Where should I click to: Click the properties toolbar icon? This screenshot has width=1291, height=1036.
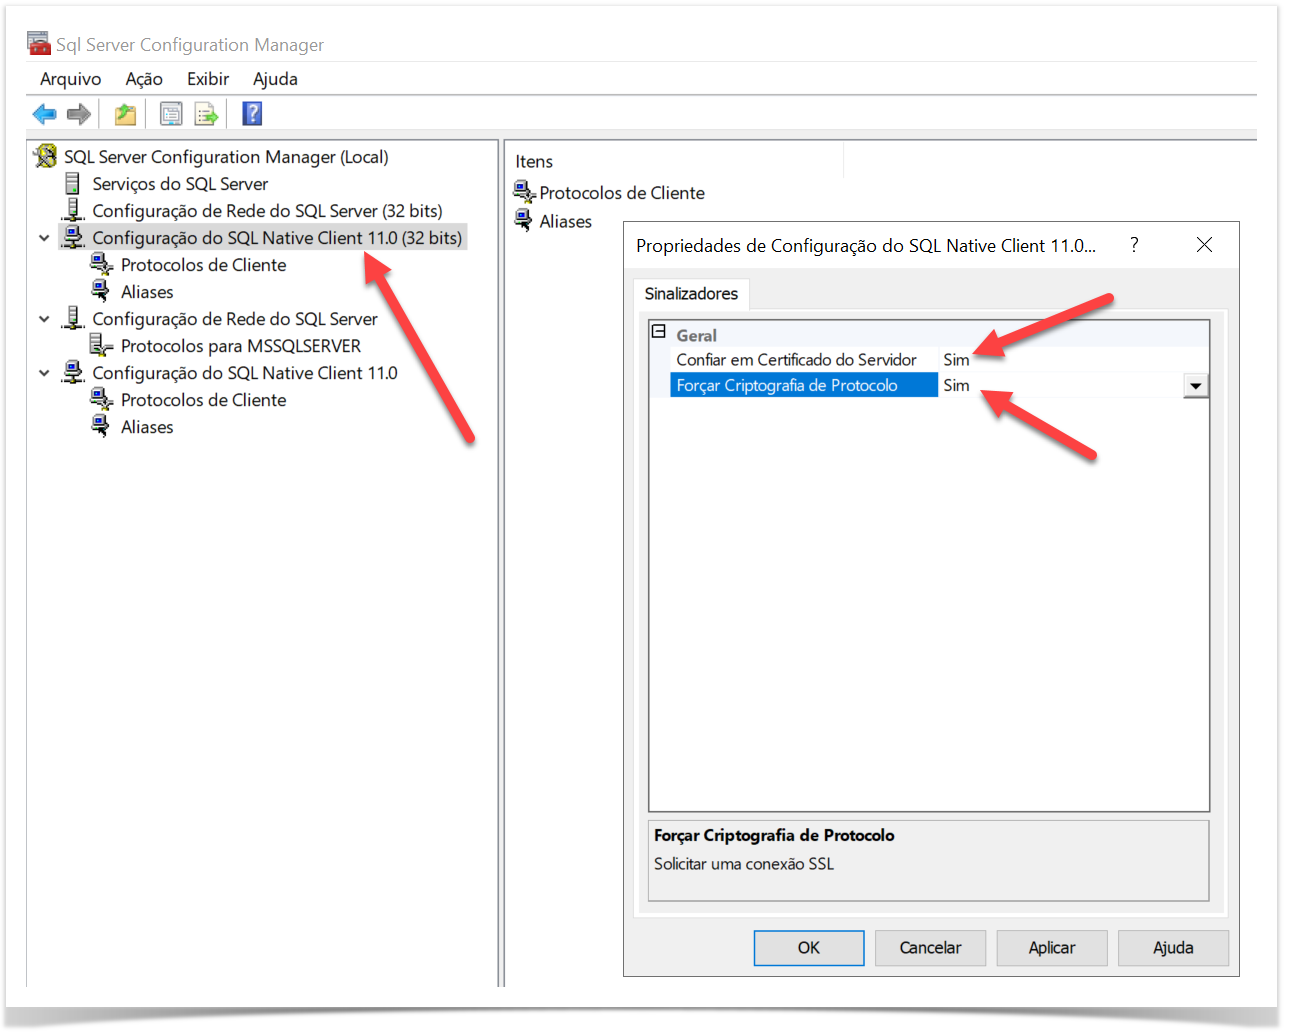pos(171,114)
